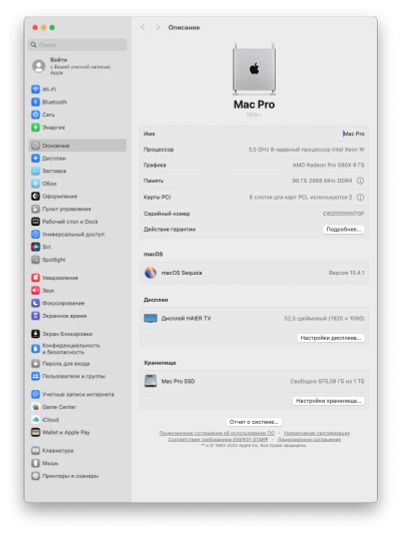
Task: Select Дисплеи in the sidebar
Action: (x=49, y=158)
